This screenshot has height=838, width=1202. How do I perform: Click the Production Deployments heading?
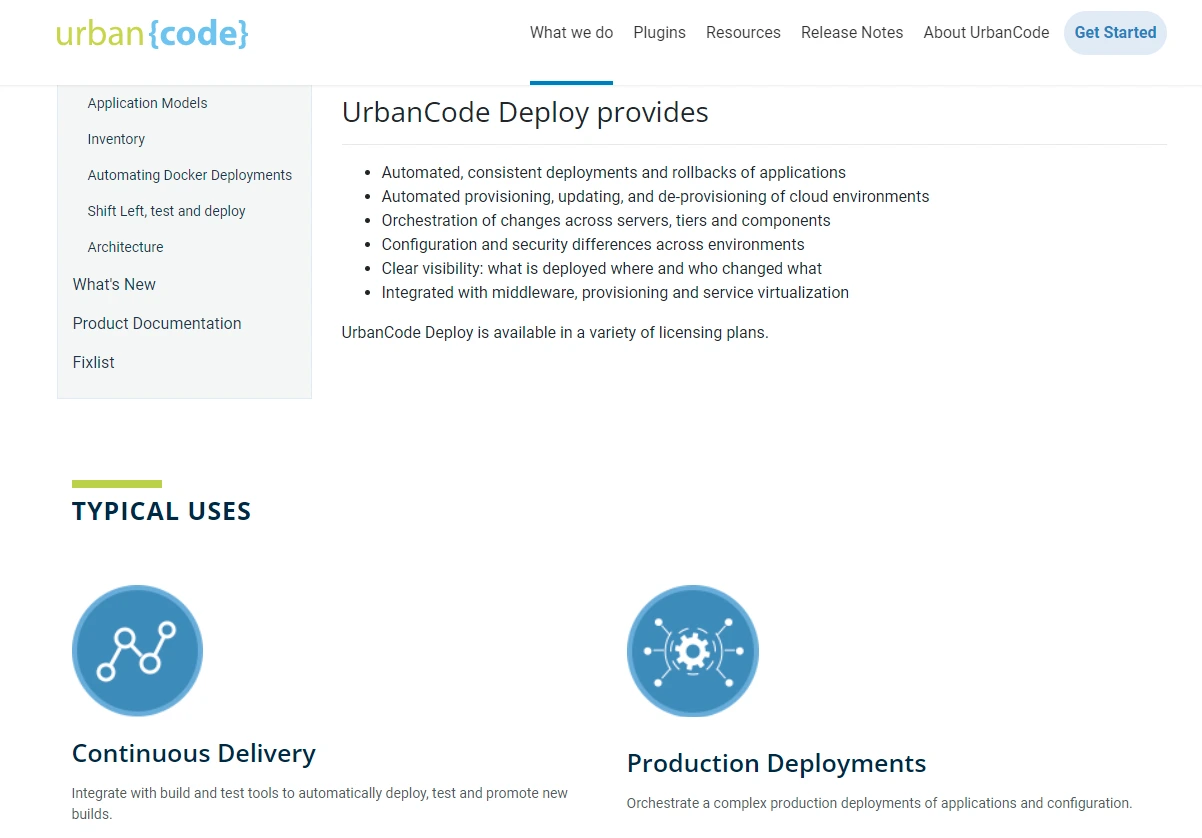[x=776, y=763]
